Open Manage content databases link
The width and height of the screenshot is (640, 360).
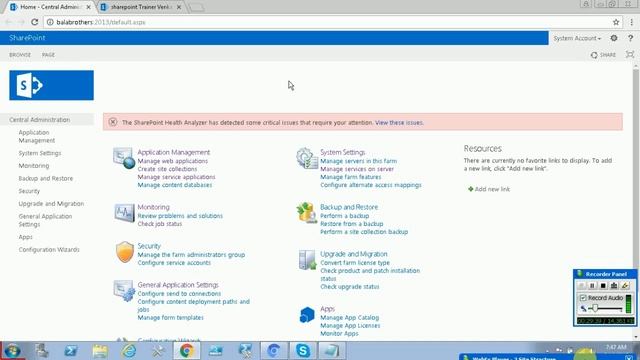click(175, 185)
